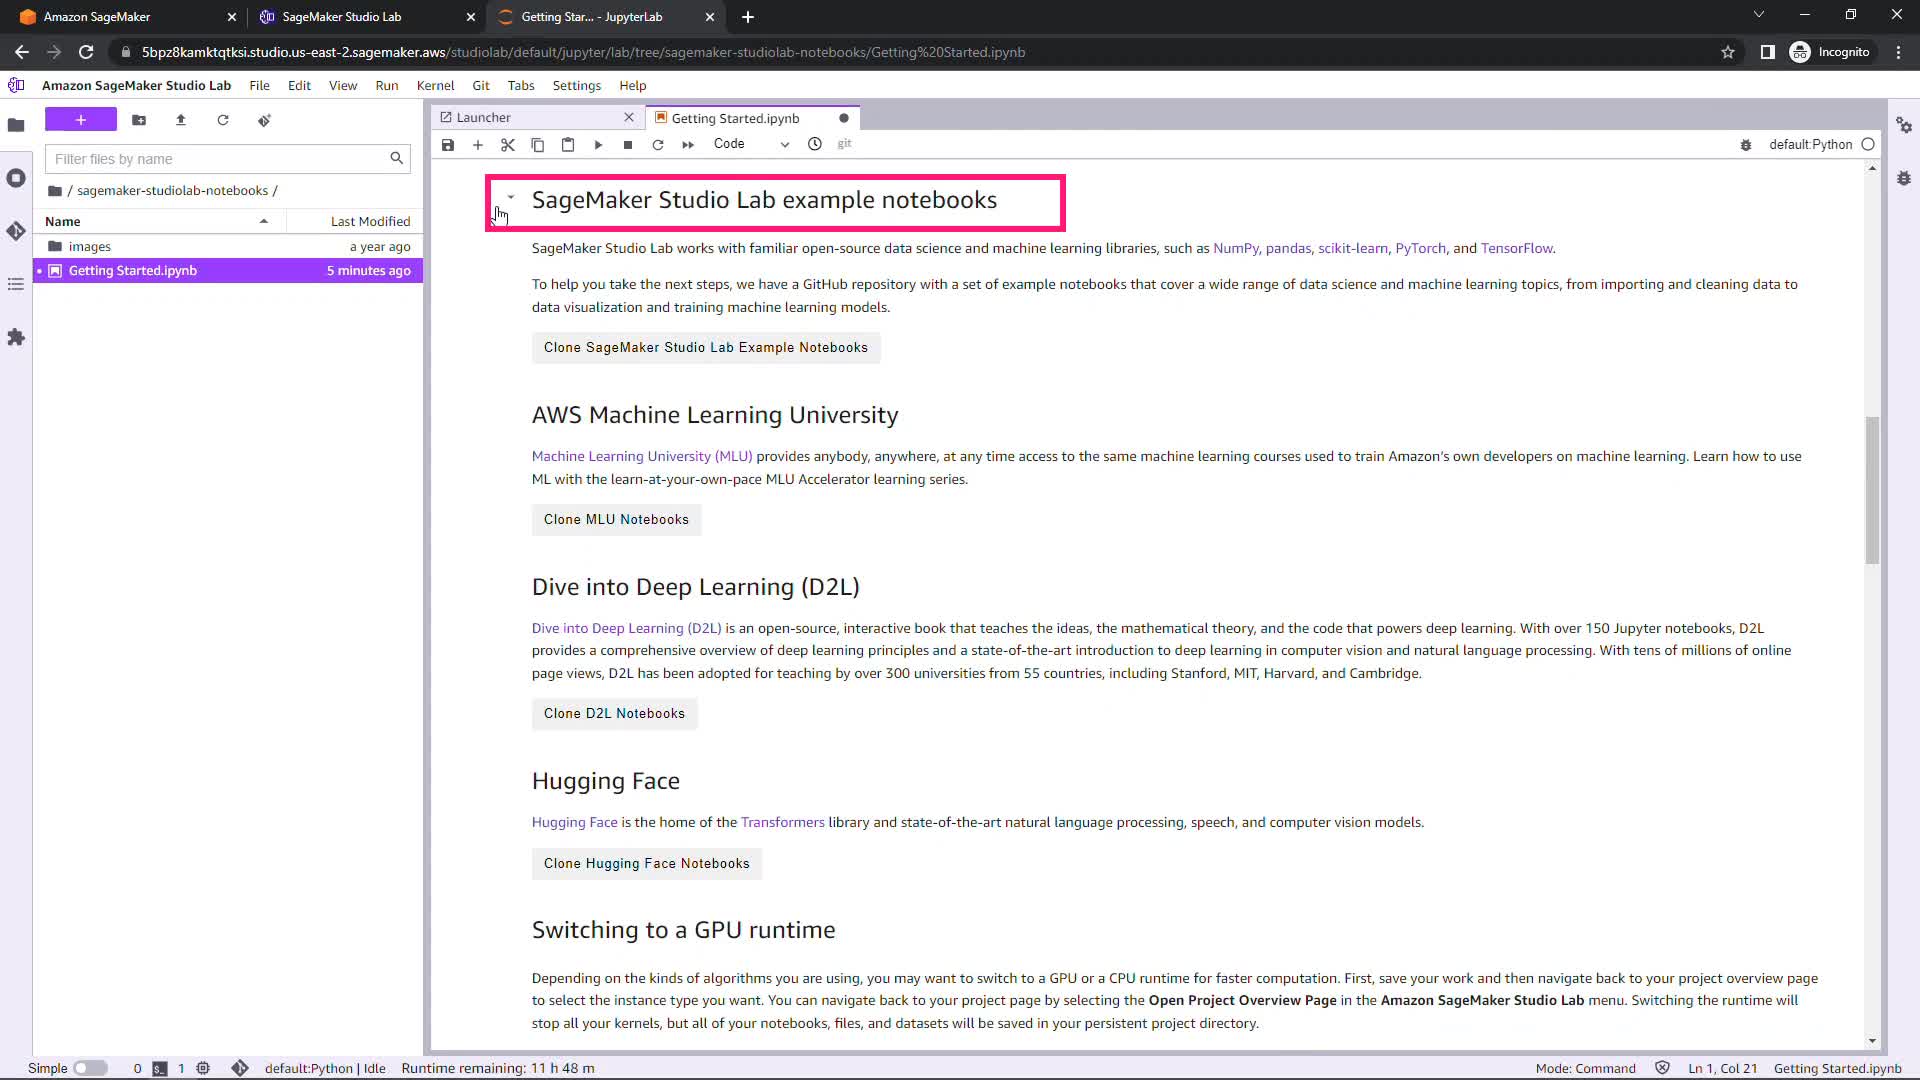Open the images folder in the file browser
The image size is (1920, 1080).
(x=90, y=246)
